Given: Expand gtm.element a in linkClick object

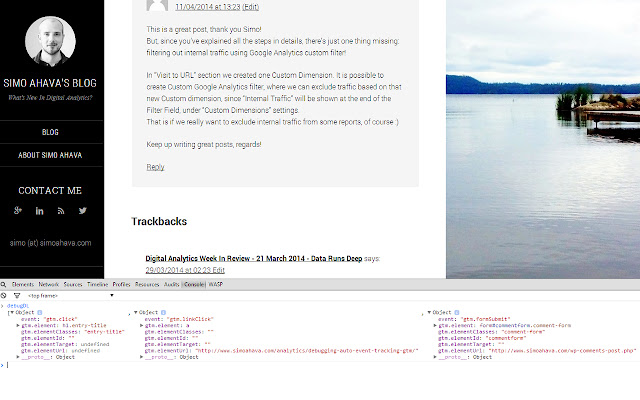Looking at the screenshot, I should tap(142, 325).
